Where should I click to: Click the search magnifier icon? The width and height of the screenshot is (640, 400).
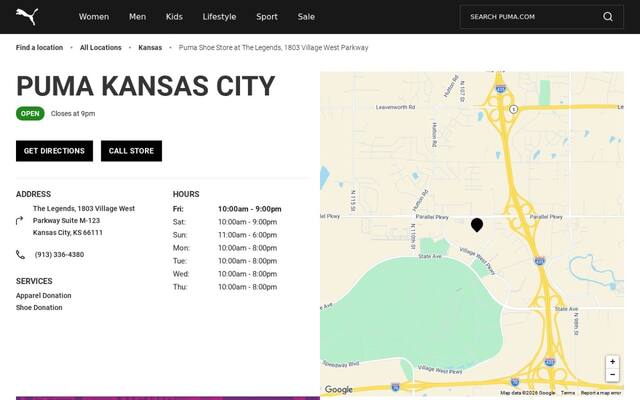click(x=608, y=17)
